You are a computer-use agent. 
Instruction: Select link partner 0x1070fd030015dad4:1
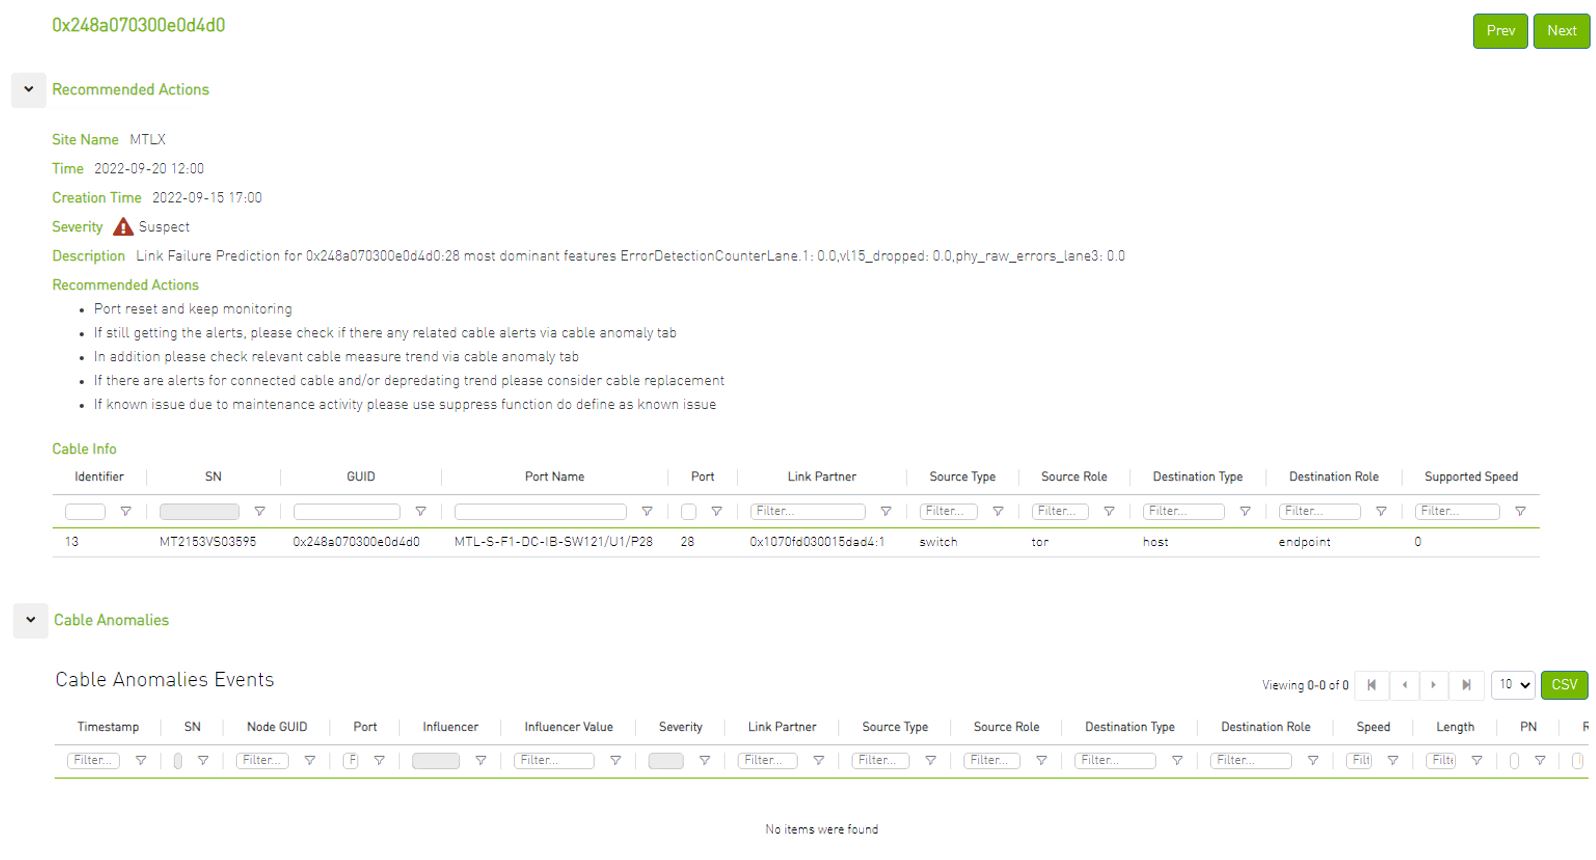(x=817, y=542)
